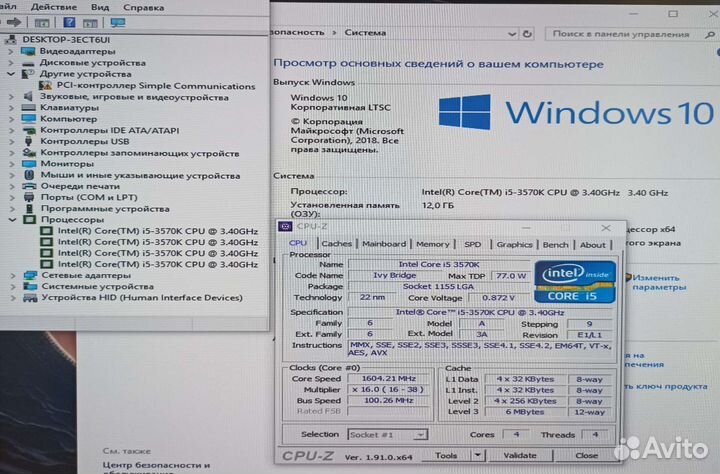The height and width of the screenshot is (474, 720).
Task: Click the monitor scan icon in Device Manager toolbar
Action: click(118, 22)
